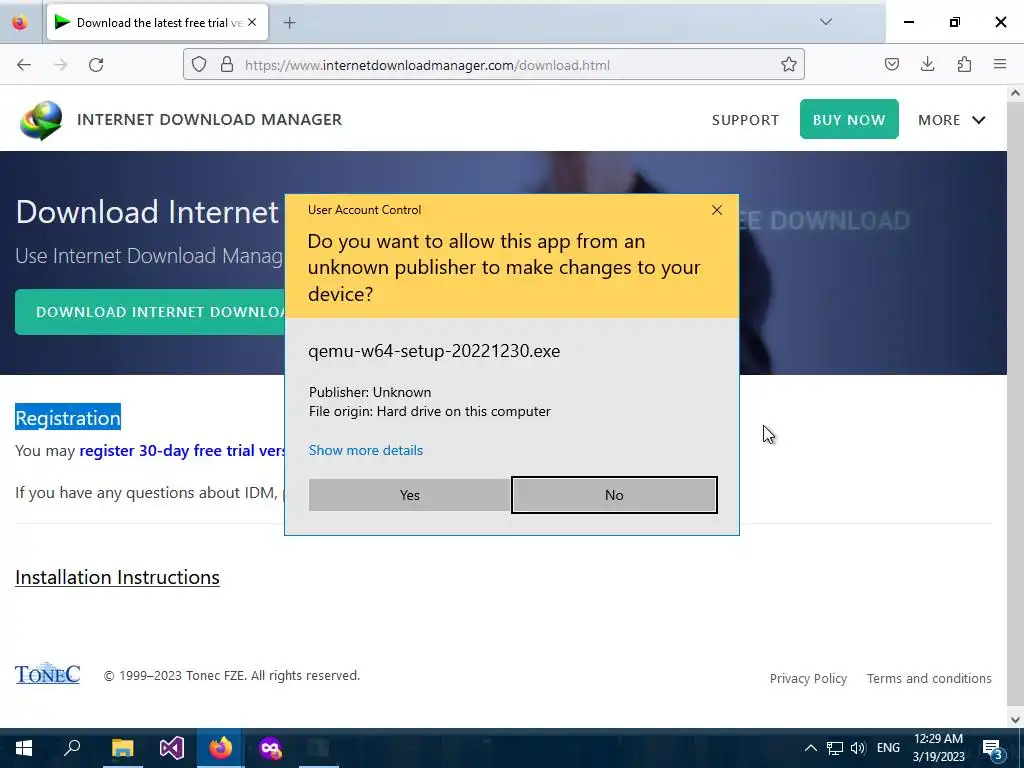Close the User Account Control dialog
This screenshot has height=768, width=1024.
pos(716,210)
